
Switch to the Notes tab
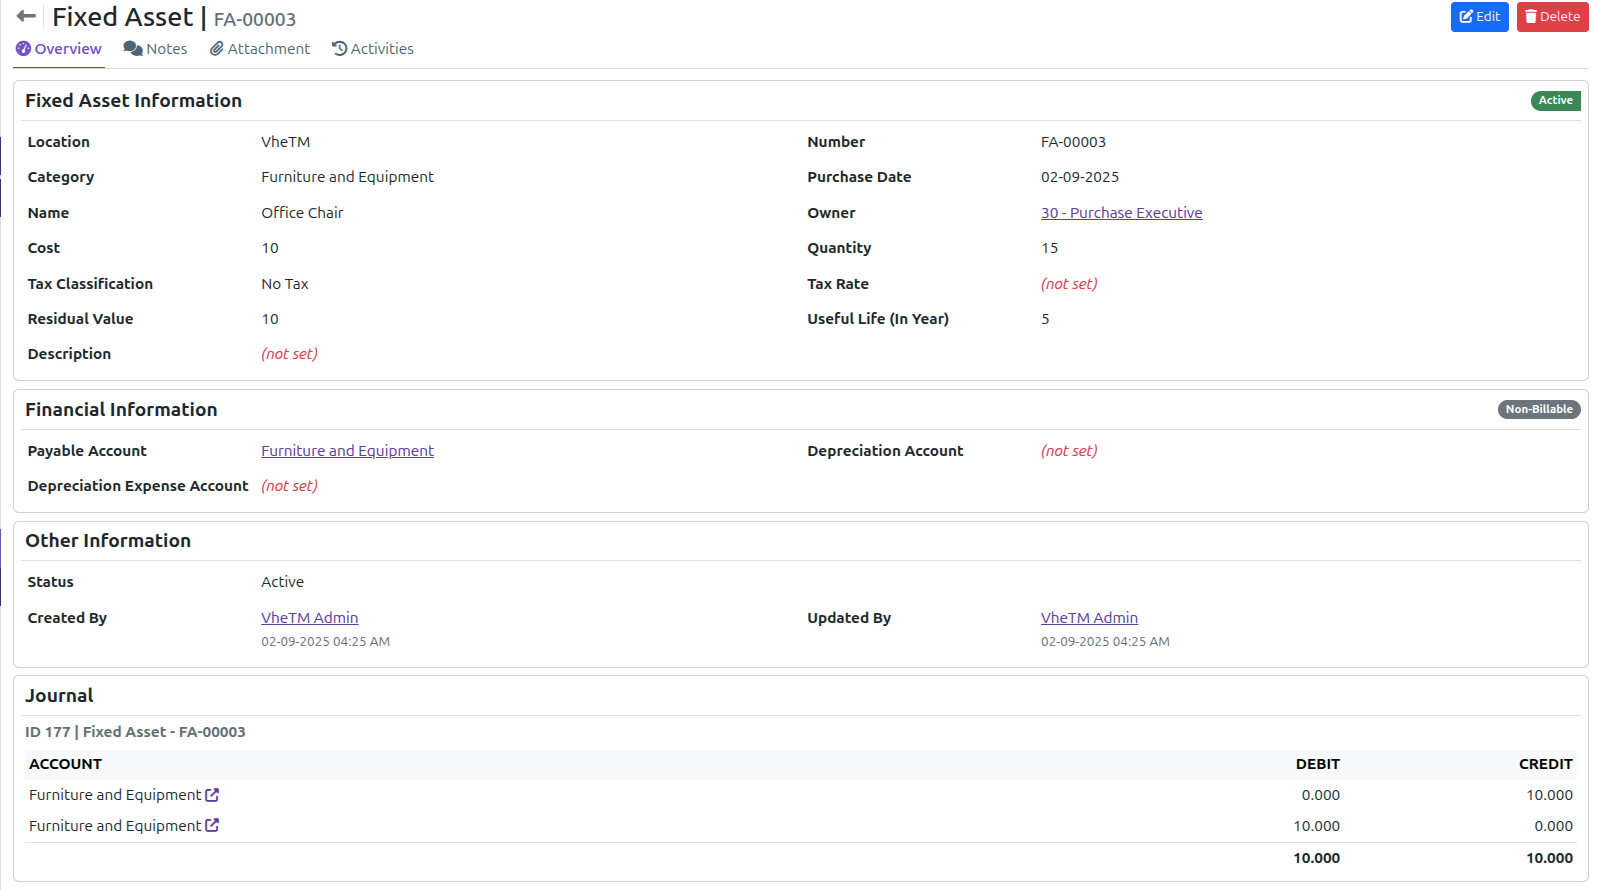click(155, 49)
